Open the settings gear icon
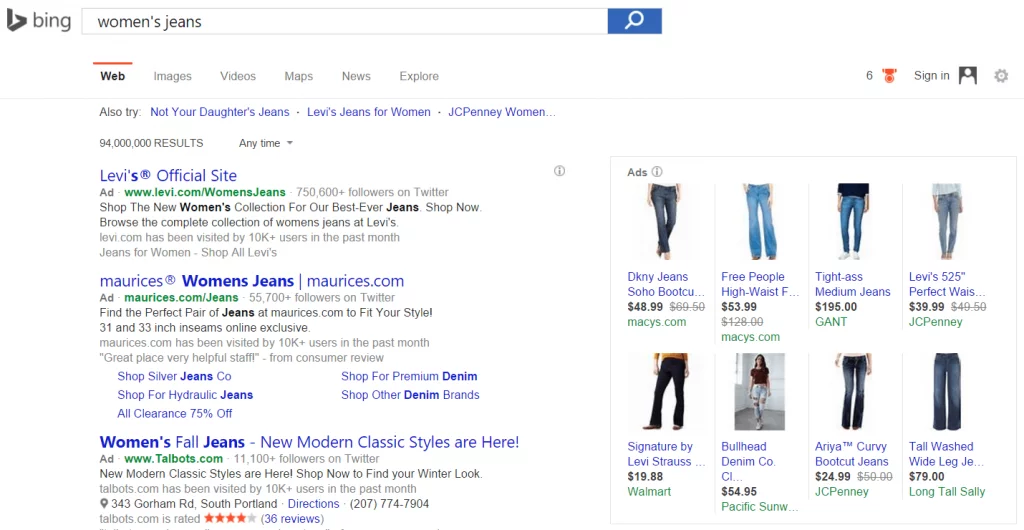The image size is (1024, 530). [1001, 76]
